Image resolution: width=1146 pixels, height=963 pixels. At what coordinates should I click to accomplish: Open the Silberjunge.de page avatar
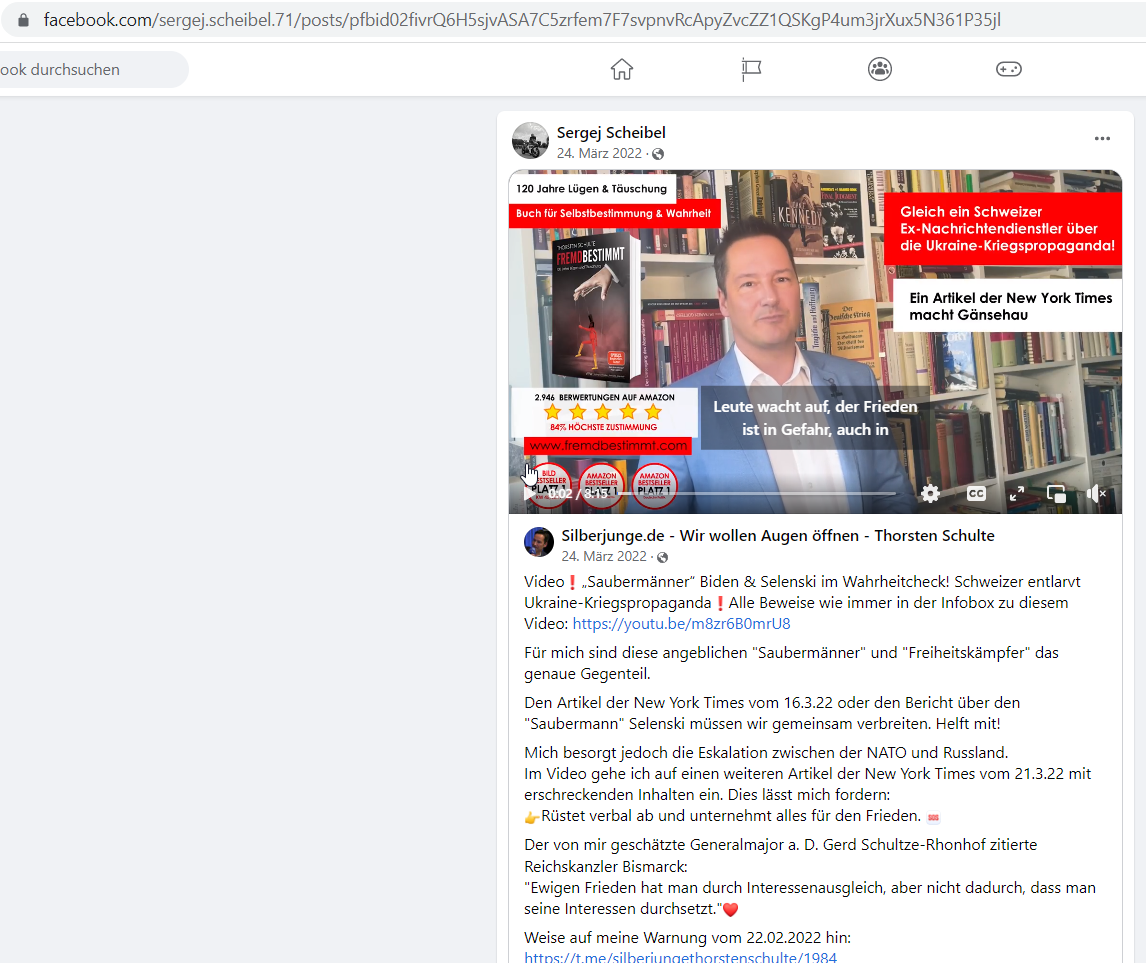click(539, 542)
